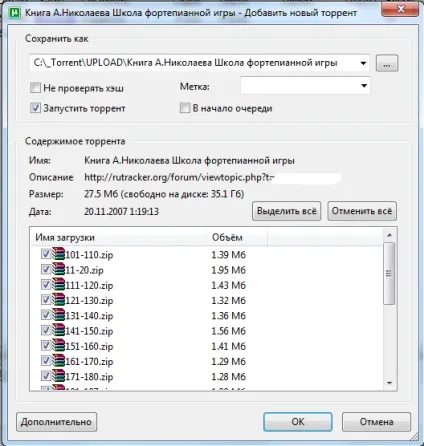Image resolution: width=424 pixels, height=446 pixels.
Task: Click the archive icon of 111-120.zip
Action: pyautogui.click(x=58, y=285)
